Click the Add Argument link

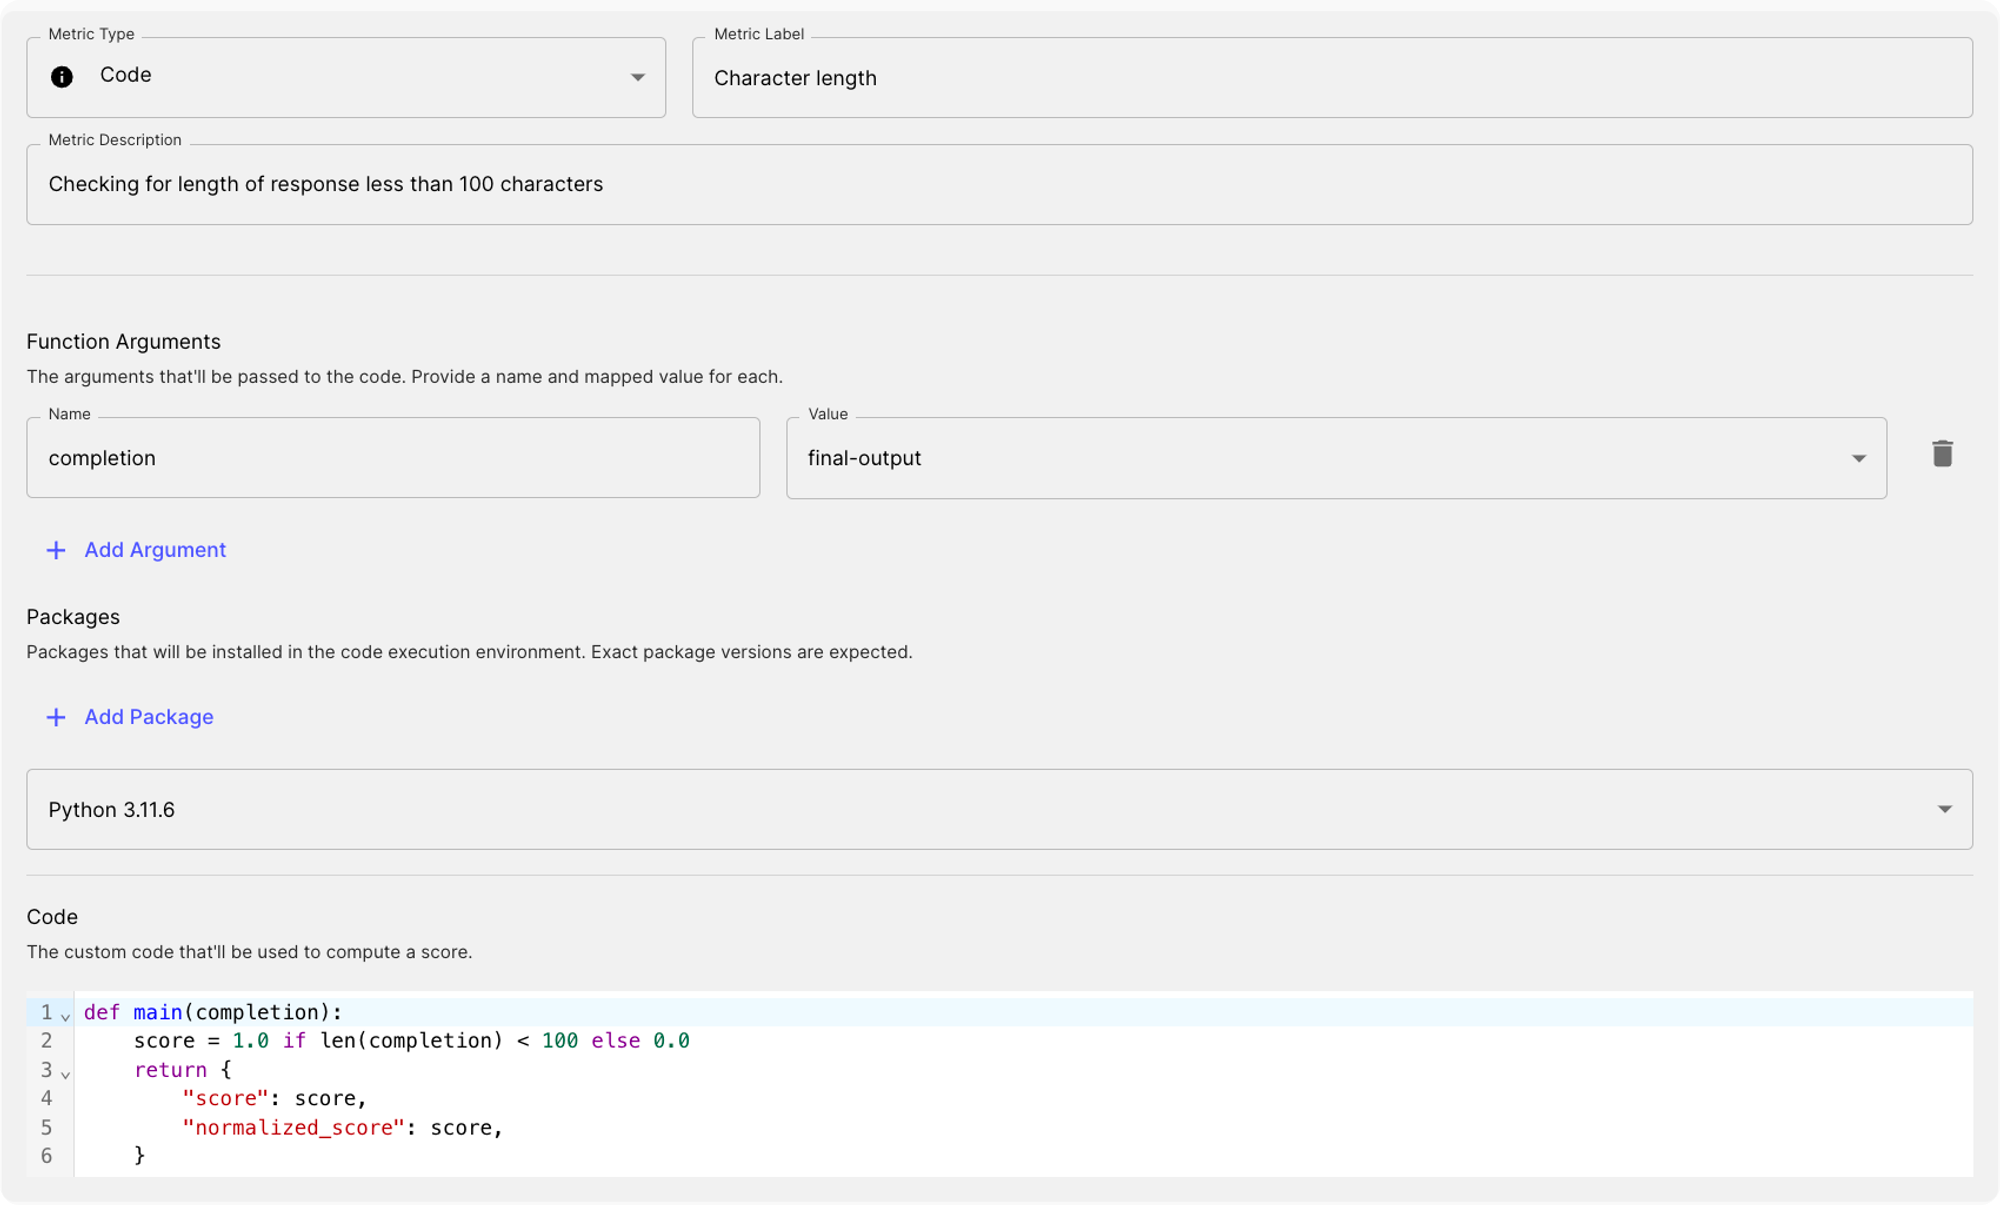pos(155,550)
